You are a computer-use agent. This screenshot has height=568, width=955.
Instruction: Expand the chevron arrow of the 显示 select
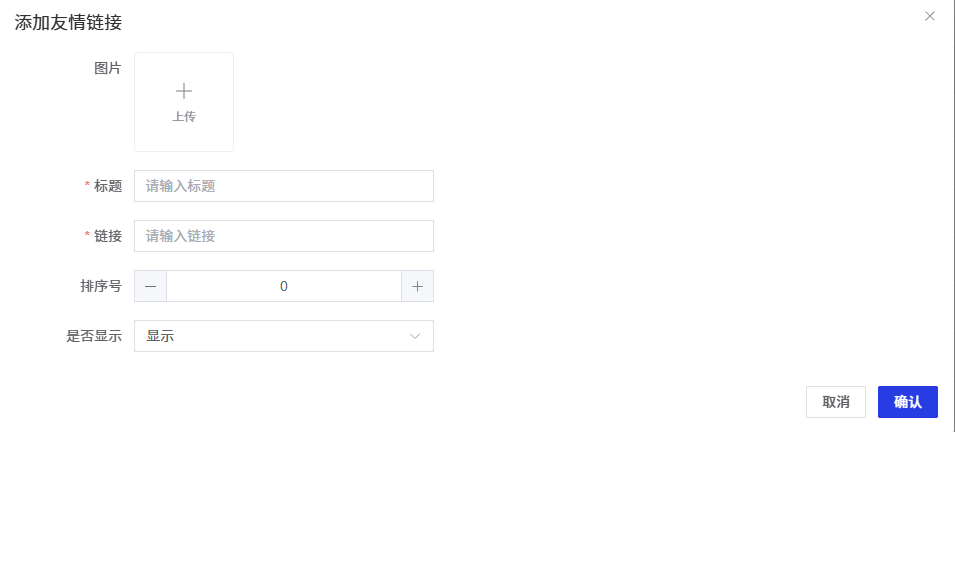coord(415,336)
